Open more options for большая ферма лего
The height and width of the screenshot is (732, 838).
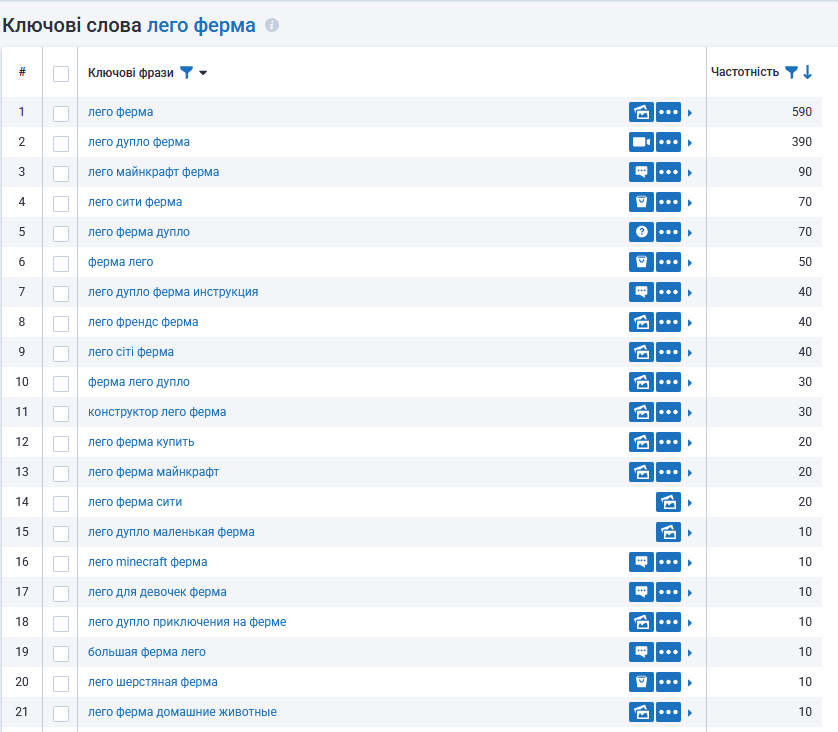click(x=669, y=652)
